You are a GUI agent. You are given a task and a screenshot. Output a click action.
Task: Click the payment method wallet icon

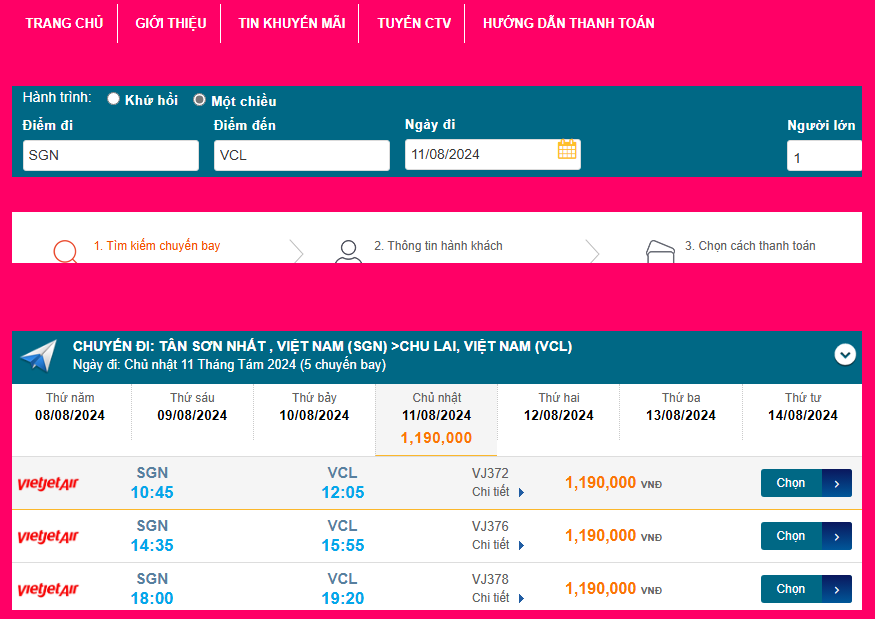[659, 251]
